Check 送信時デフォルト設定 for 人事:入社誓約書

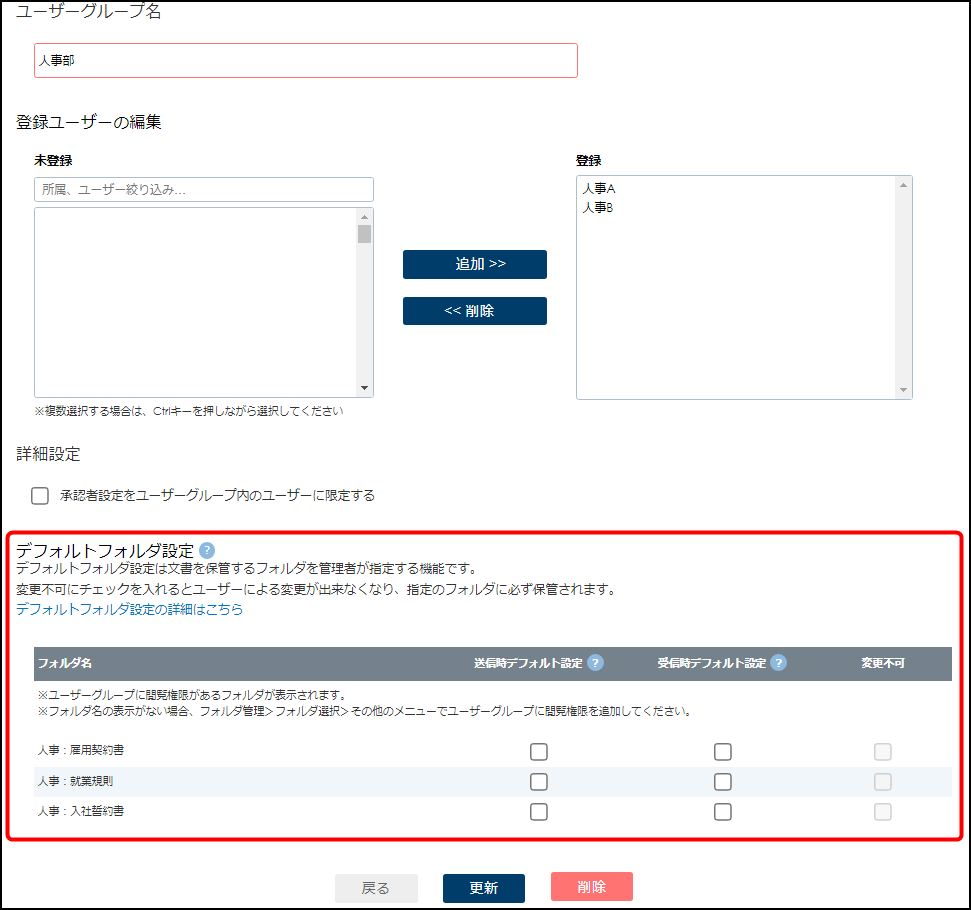(539, 812)
